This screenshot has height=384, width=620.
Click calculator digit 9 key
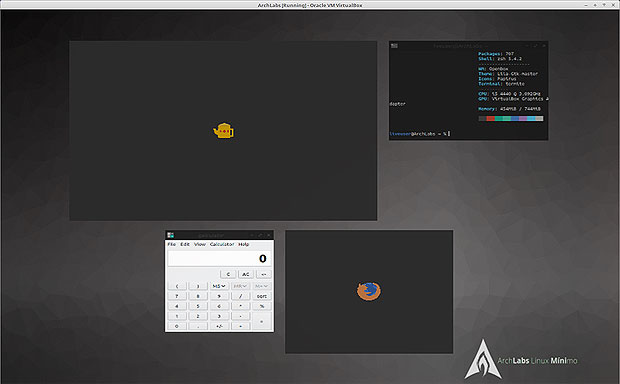click(219, 296)
